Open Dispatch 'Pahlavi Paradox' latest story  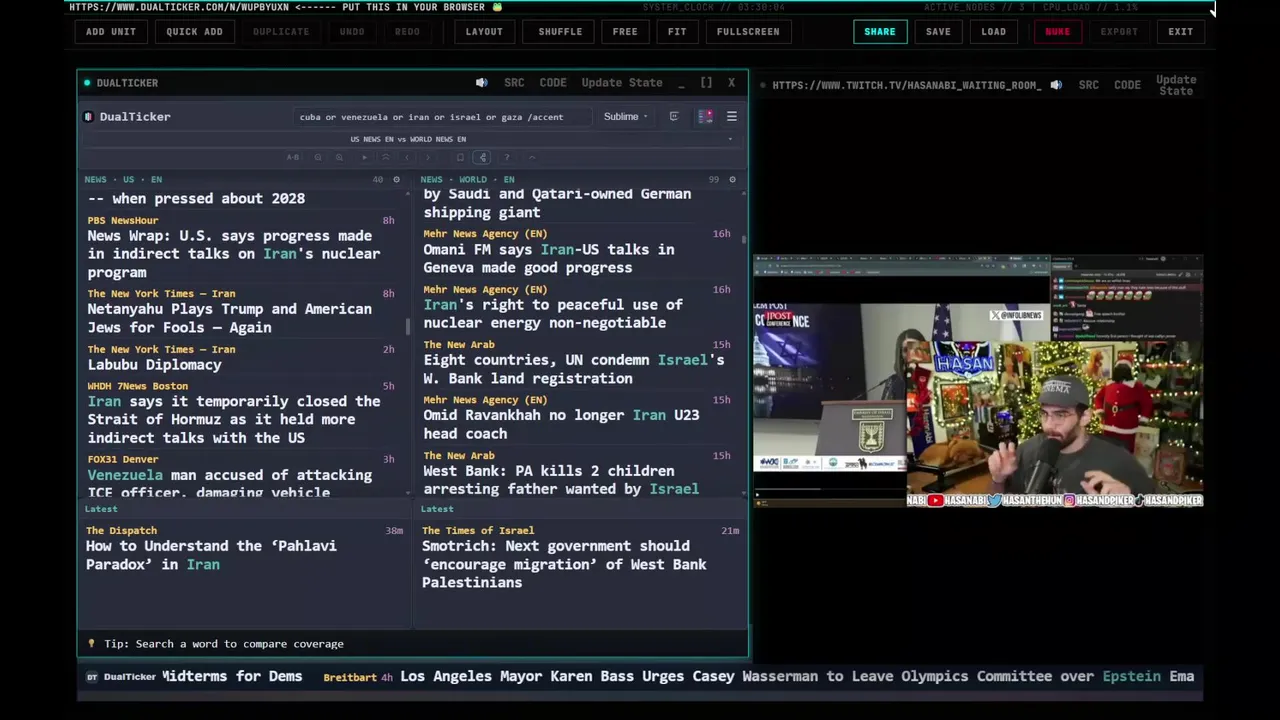(211, 555)
